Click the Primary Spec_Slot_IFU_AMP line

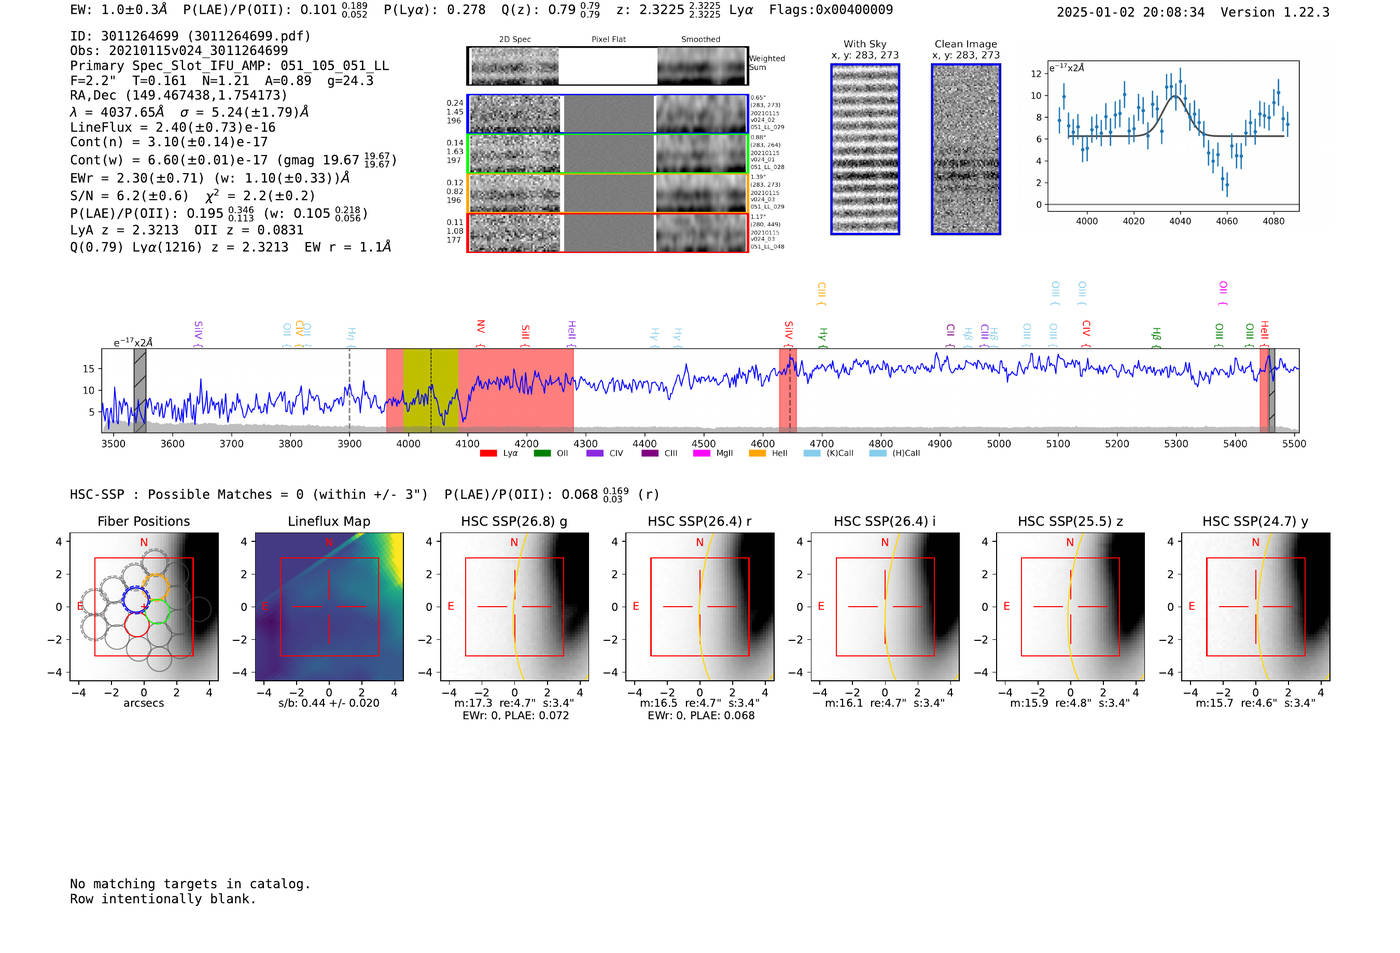(x=230, y=66)
